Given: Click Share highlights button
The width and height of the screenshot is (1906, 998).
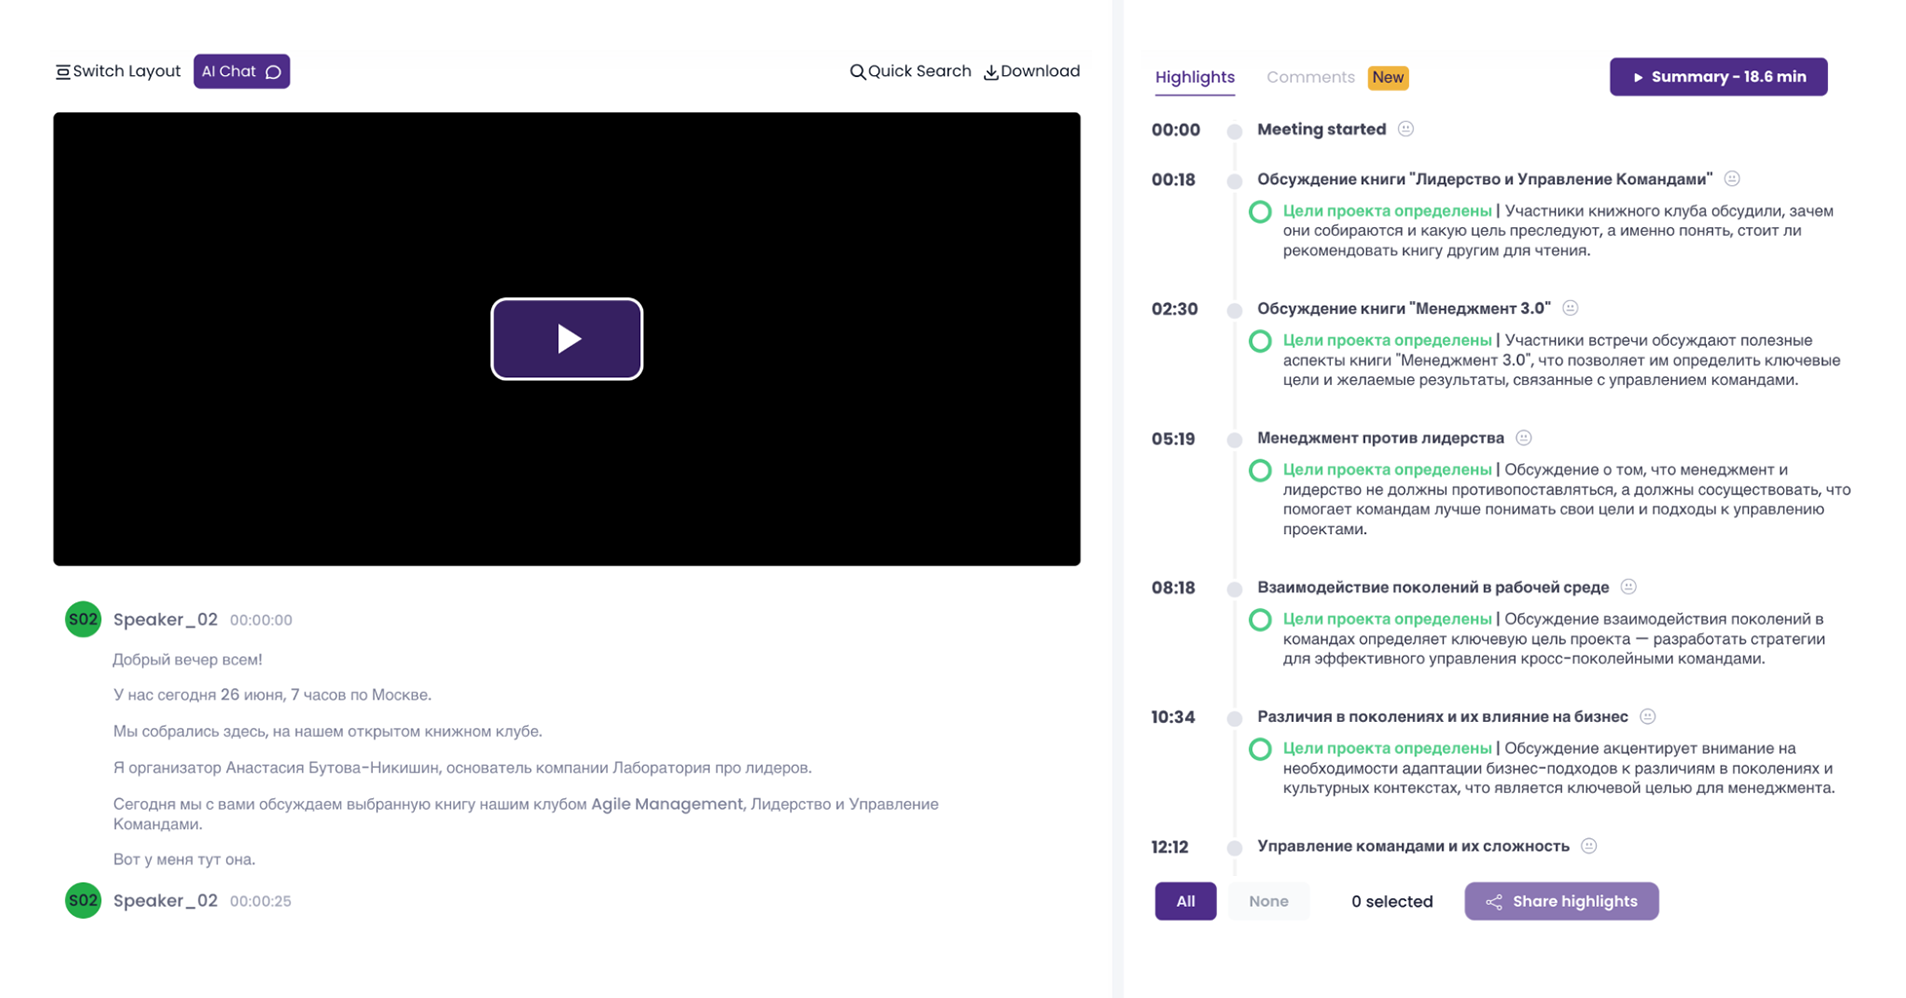Looking at the screenshot, I should coord(1561,901).
